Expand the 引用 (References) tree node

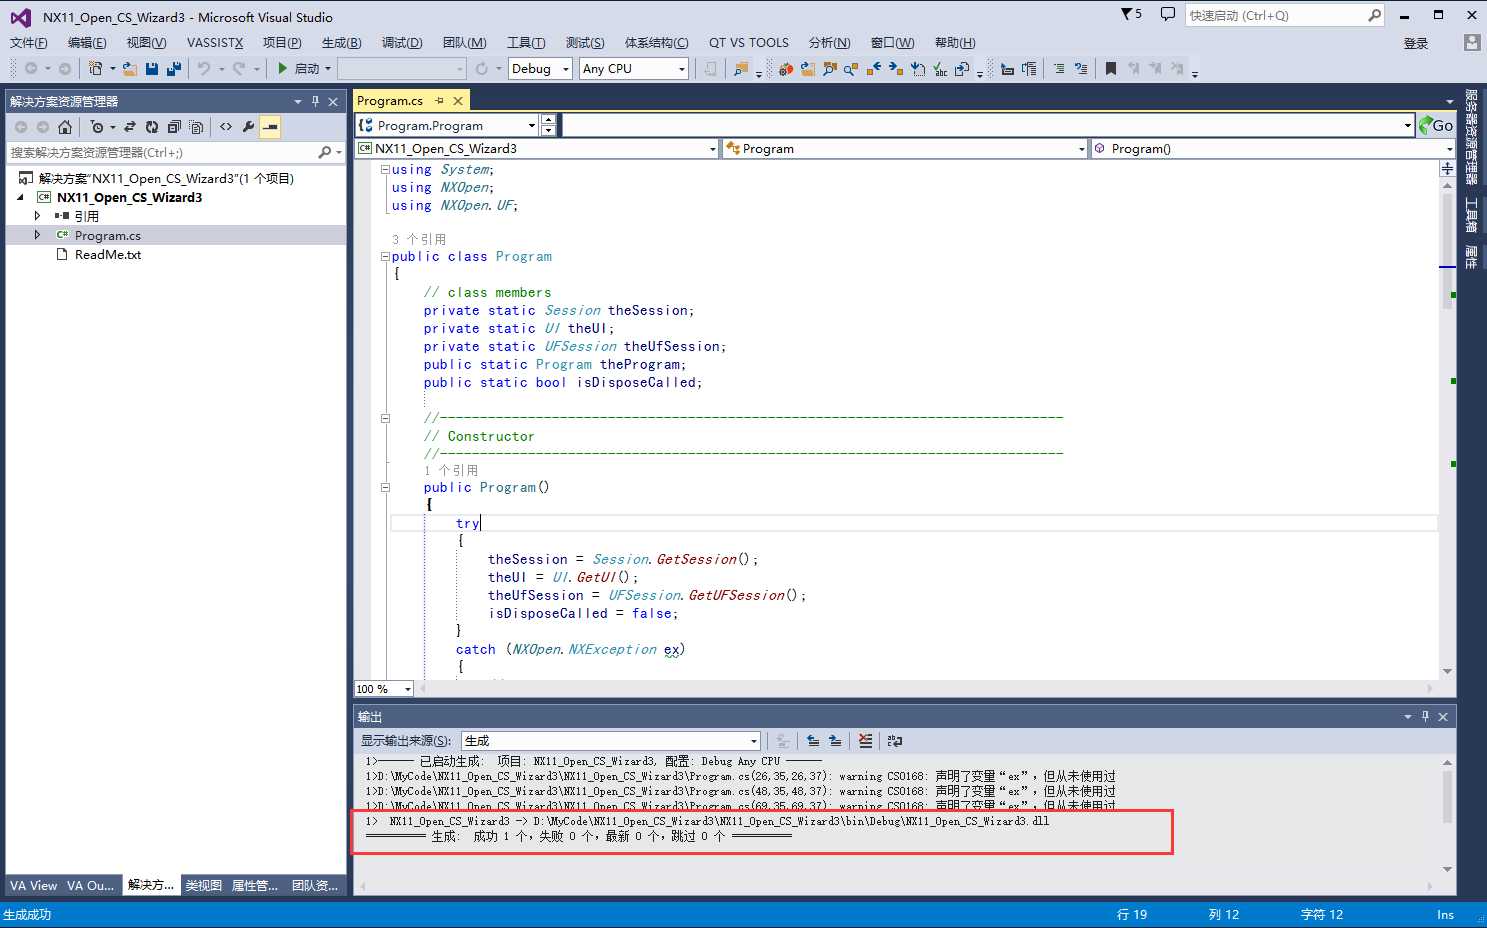(x=38, y=216)
